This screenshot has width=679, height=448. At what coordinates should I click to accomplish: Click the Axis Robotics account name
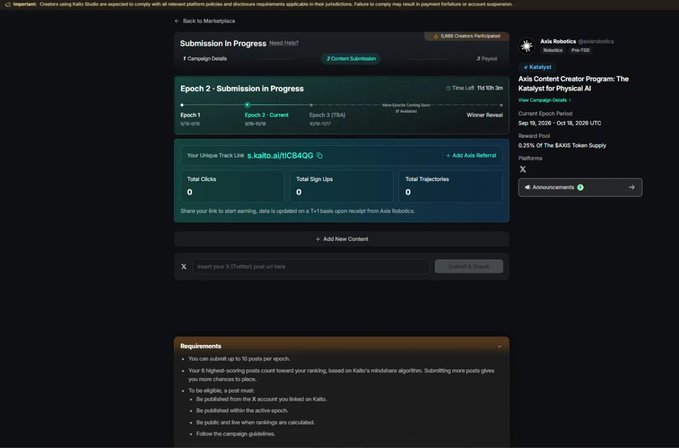coord(558,41)
